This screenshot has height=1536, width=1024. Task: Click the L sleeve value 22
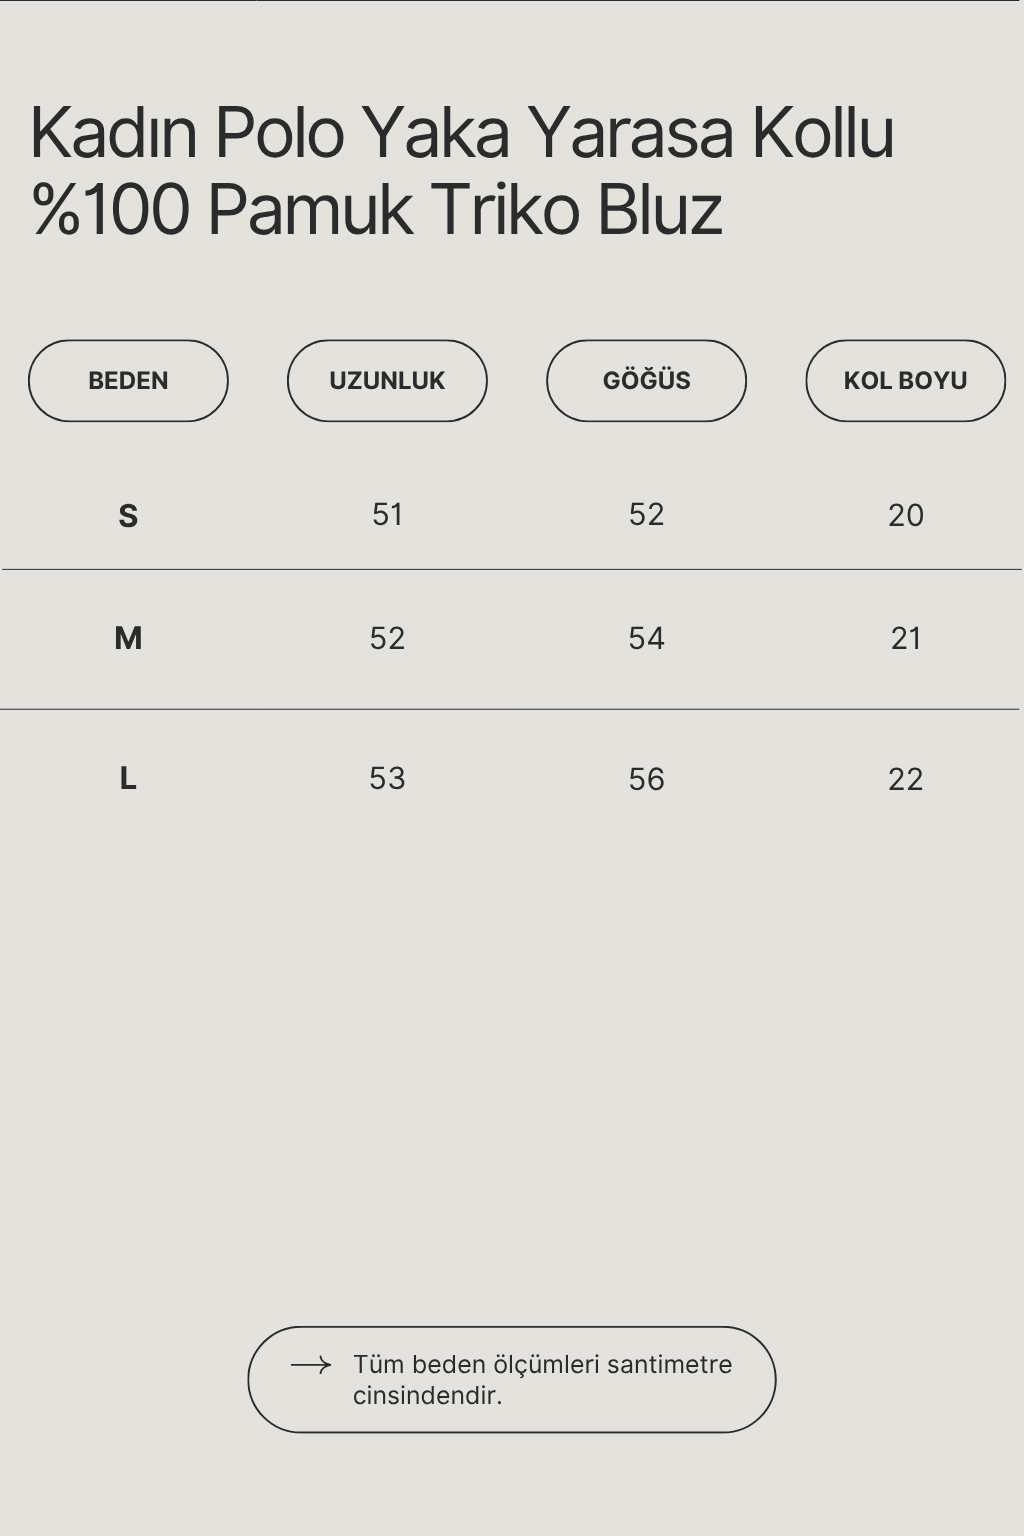(905, 779)
